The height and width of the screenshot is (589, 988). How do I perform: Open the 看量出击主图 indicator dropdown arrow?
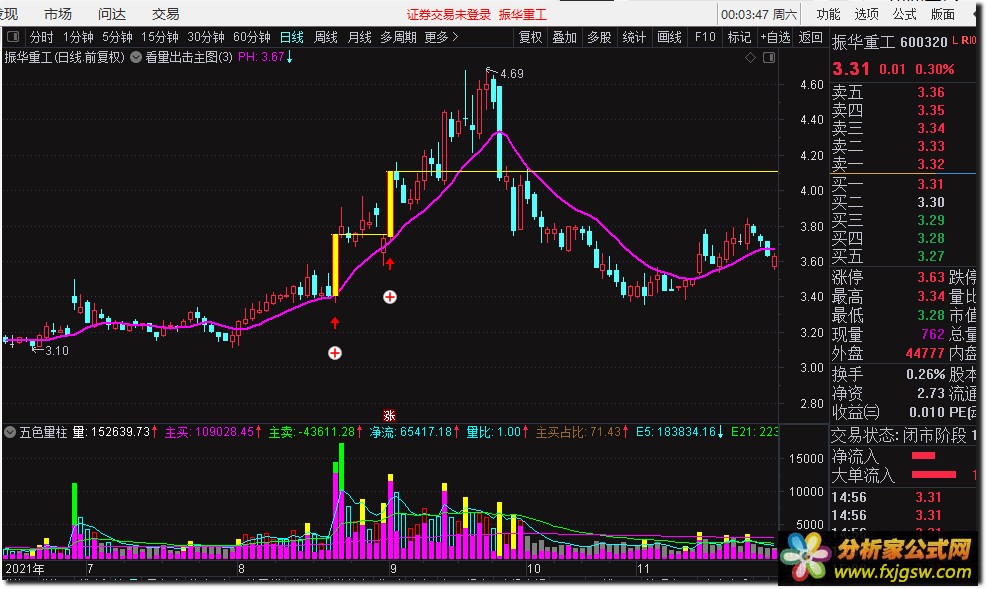[136, 57]
